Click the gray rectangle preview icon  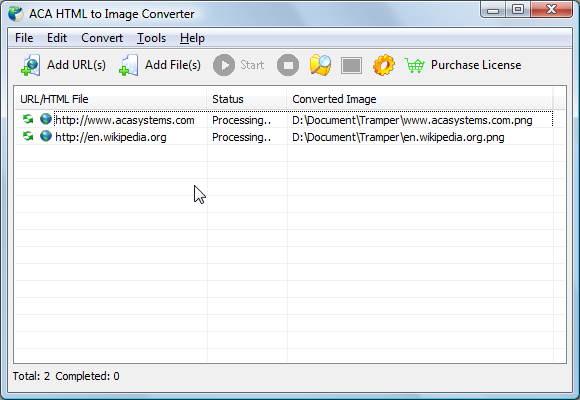(x=351, y=65)
